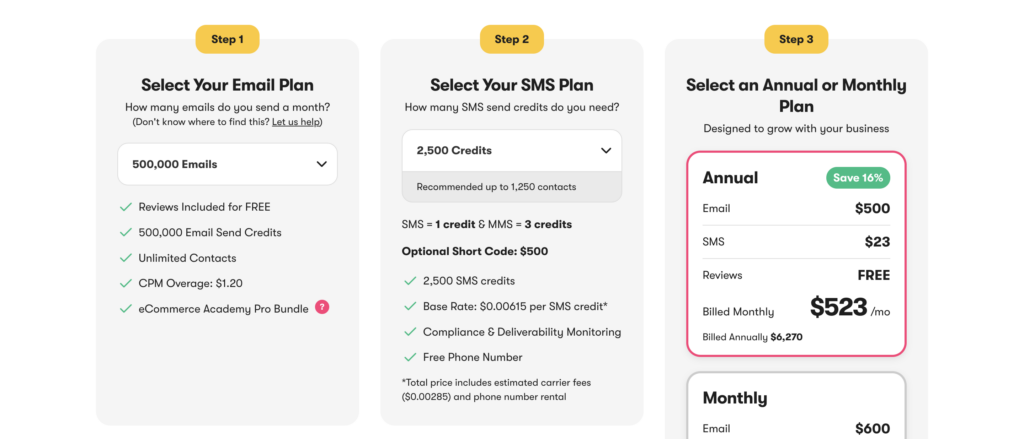Click checkmark next to Compliance & Deliverability Monitoring

pos(409,332)
